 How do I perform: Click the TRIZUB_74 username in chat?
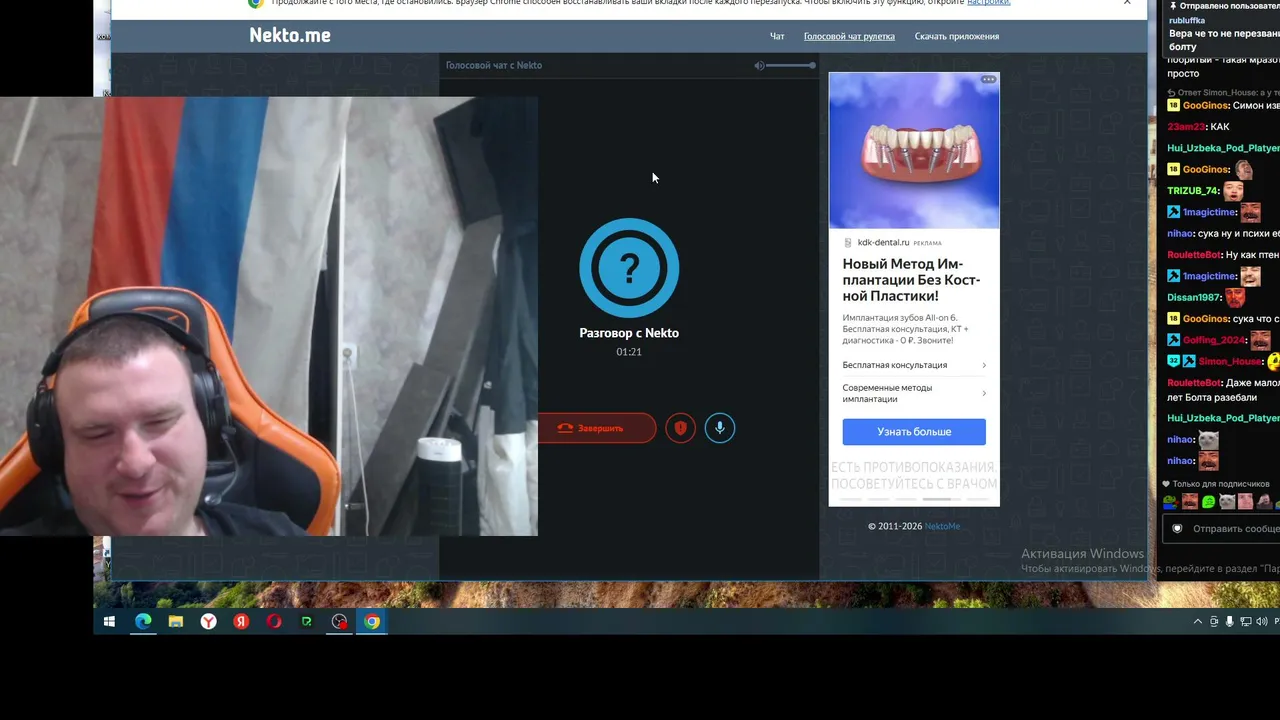(1192, 191)
